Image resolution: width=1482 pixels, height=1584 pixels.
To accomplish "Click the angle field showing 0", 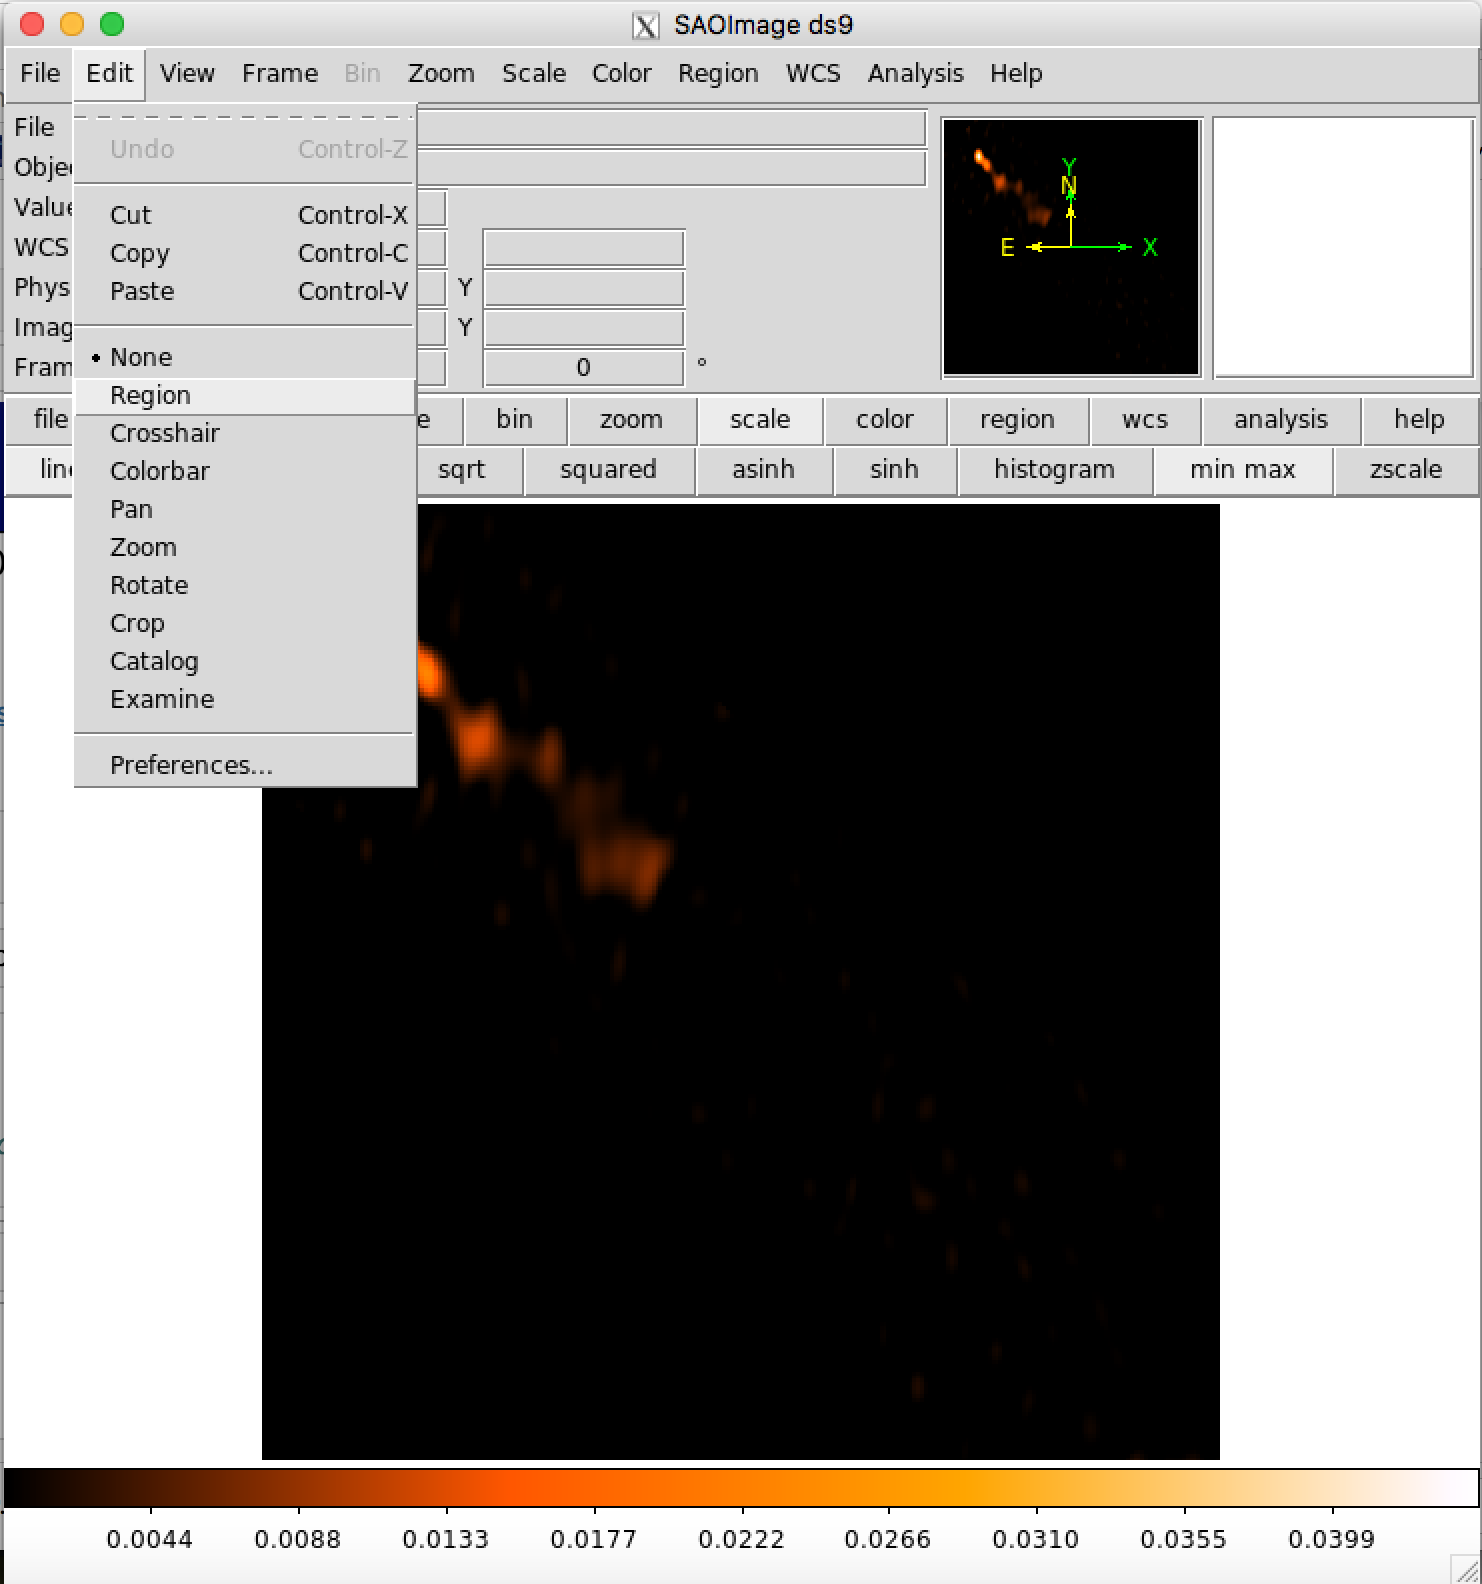I will tap(584, 367).
